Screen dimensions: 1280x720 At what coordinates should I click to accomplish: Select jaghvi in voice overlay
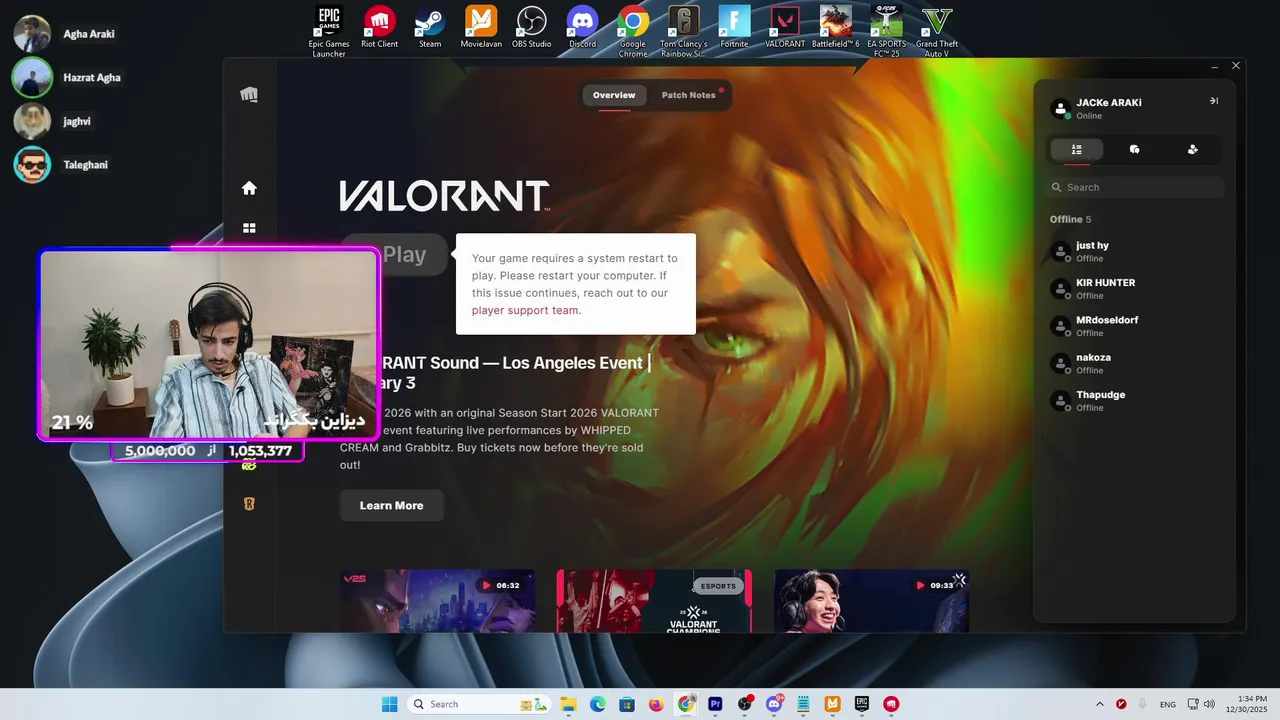[x=51, y=121]
